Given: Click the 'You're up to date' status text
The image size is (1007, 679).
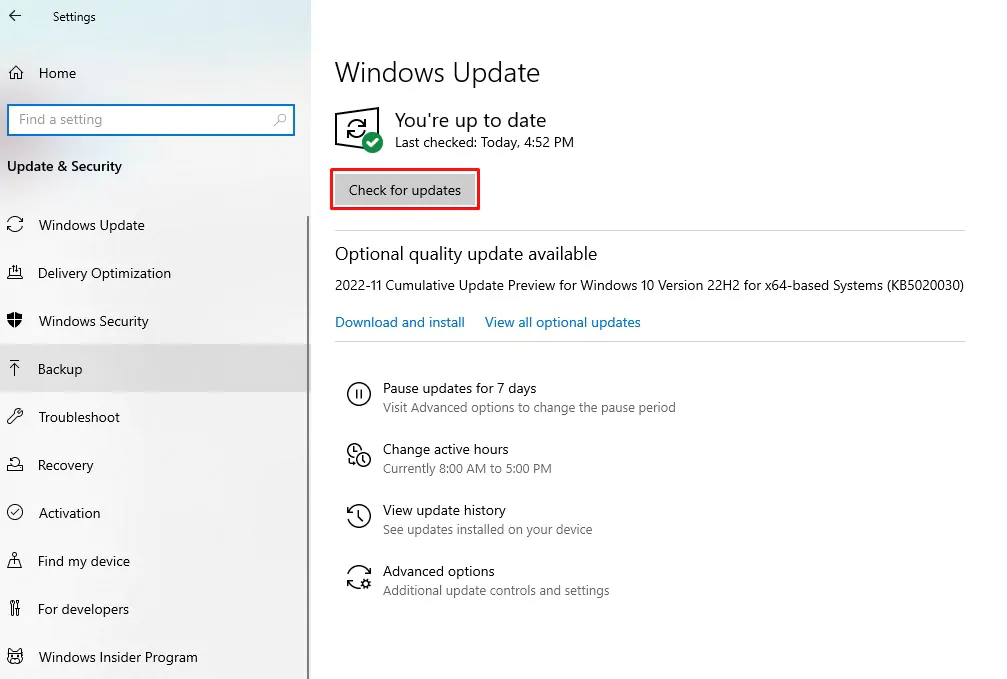Looking at the screenshot, I should tap(470, 120).
